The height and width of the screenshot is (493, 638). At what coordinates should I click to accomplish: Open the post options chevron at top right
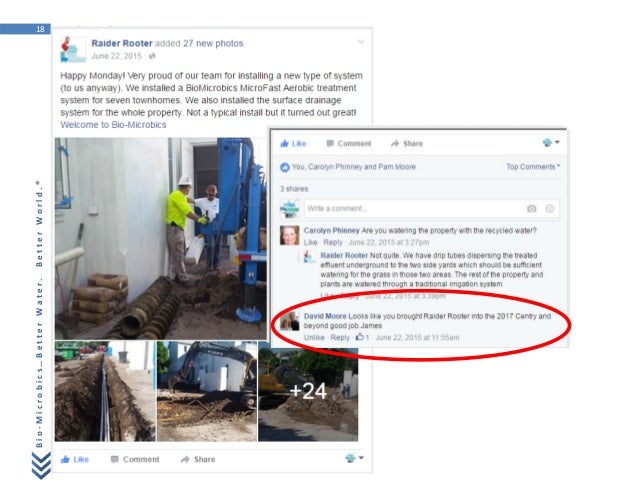pyautogui.click(x=361, y=41)
